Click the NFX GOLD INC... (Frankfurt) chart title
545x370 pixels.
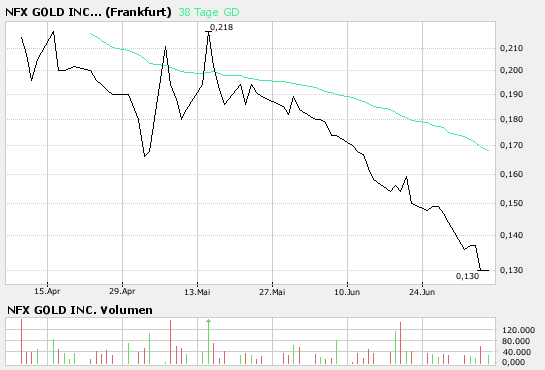88,12
